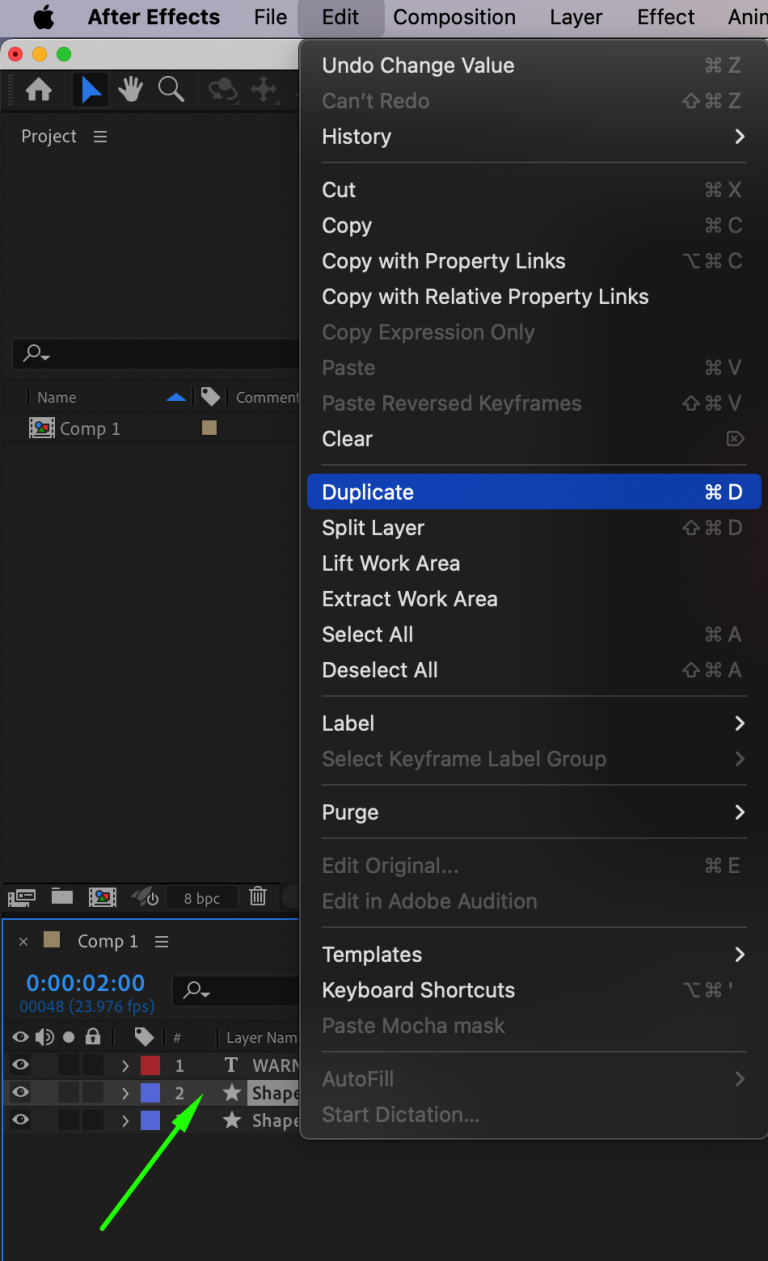Select the Zoom tool
The image size is (768, 1261).
[171, 89]
